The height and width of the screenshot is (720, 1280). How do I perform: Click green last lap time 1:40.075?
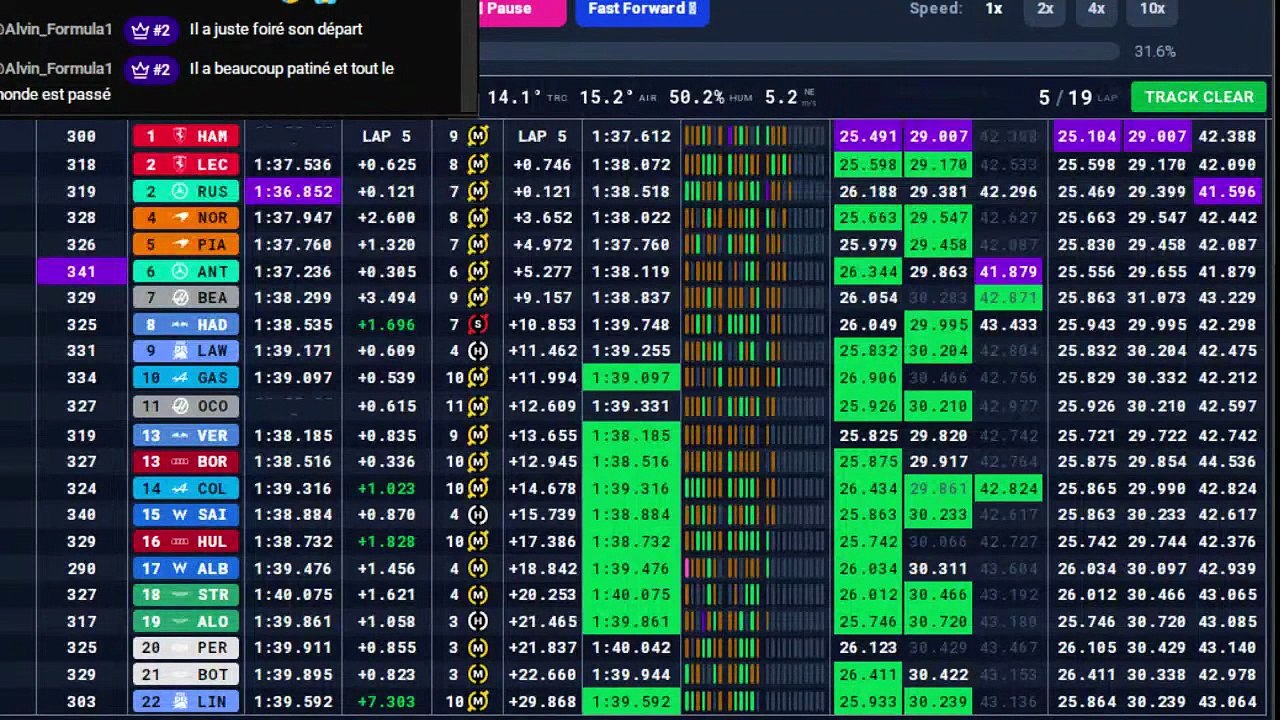click(631, 594)
